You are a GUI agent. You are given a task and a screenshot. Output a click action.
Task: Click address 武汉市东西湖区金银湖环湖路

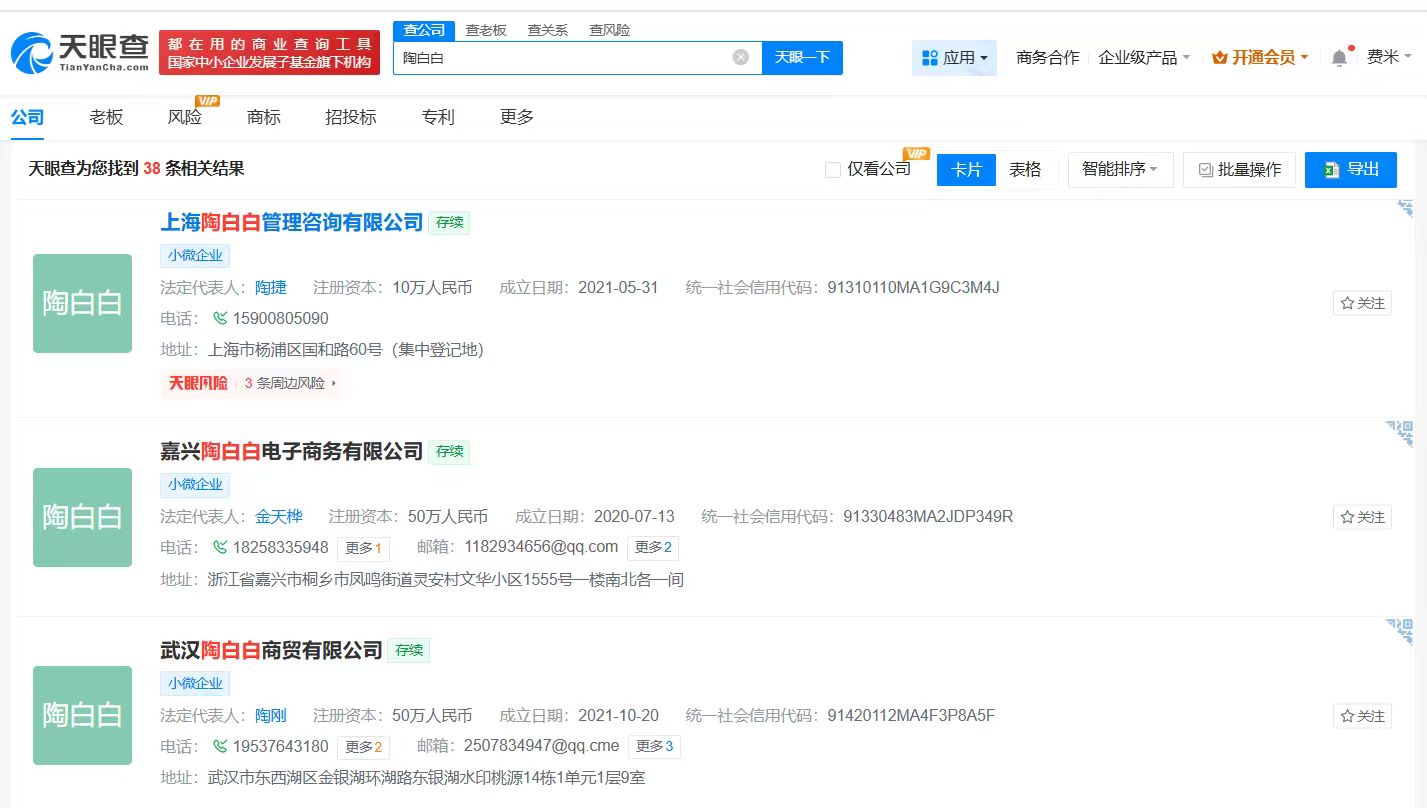(427, 777)
